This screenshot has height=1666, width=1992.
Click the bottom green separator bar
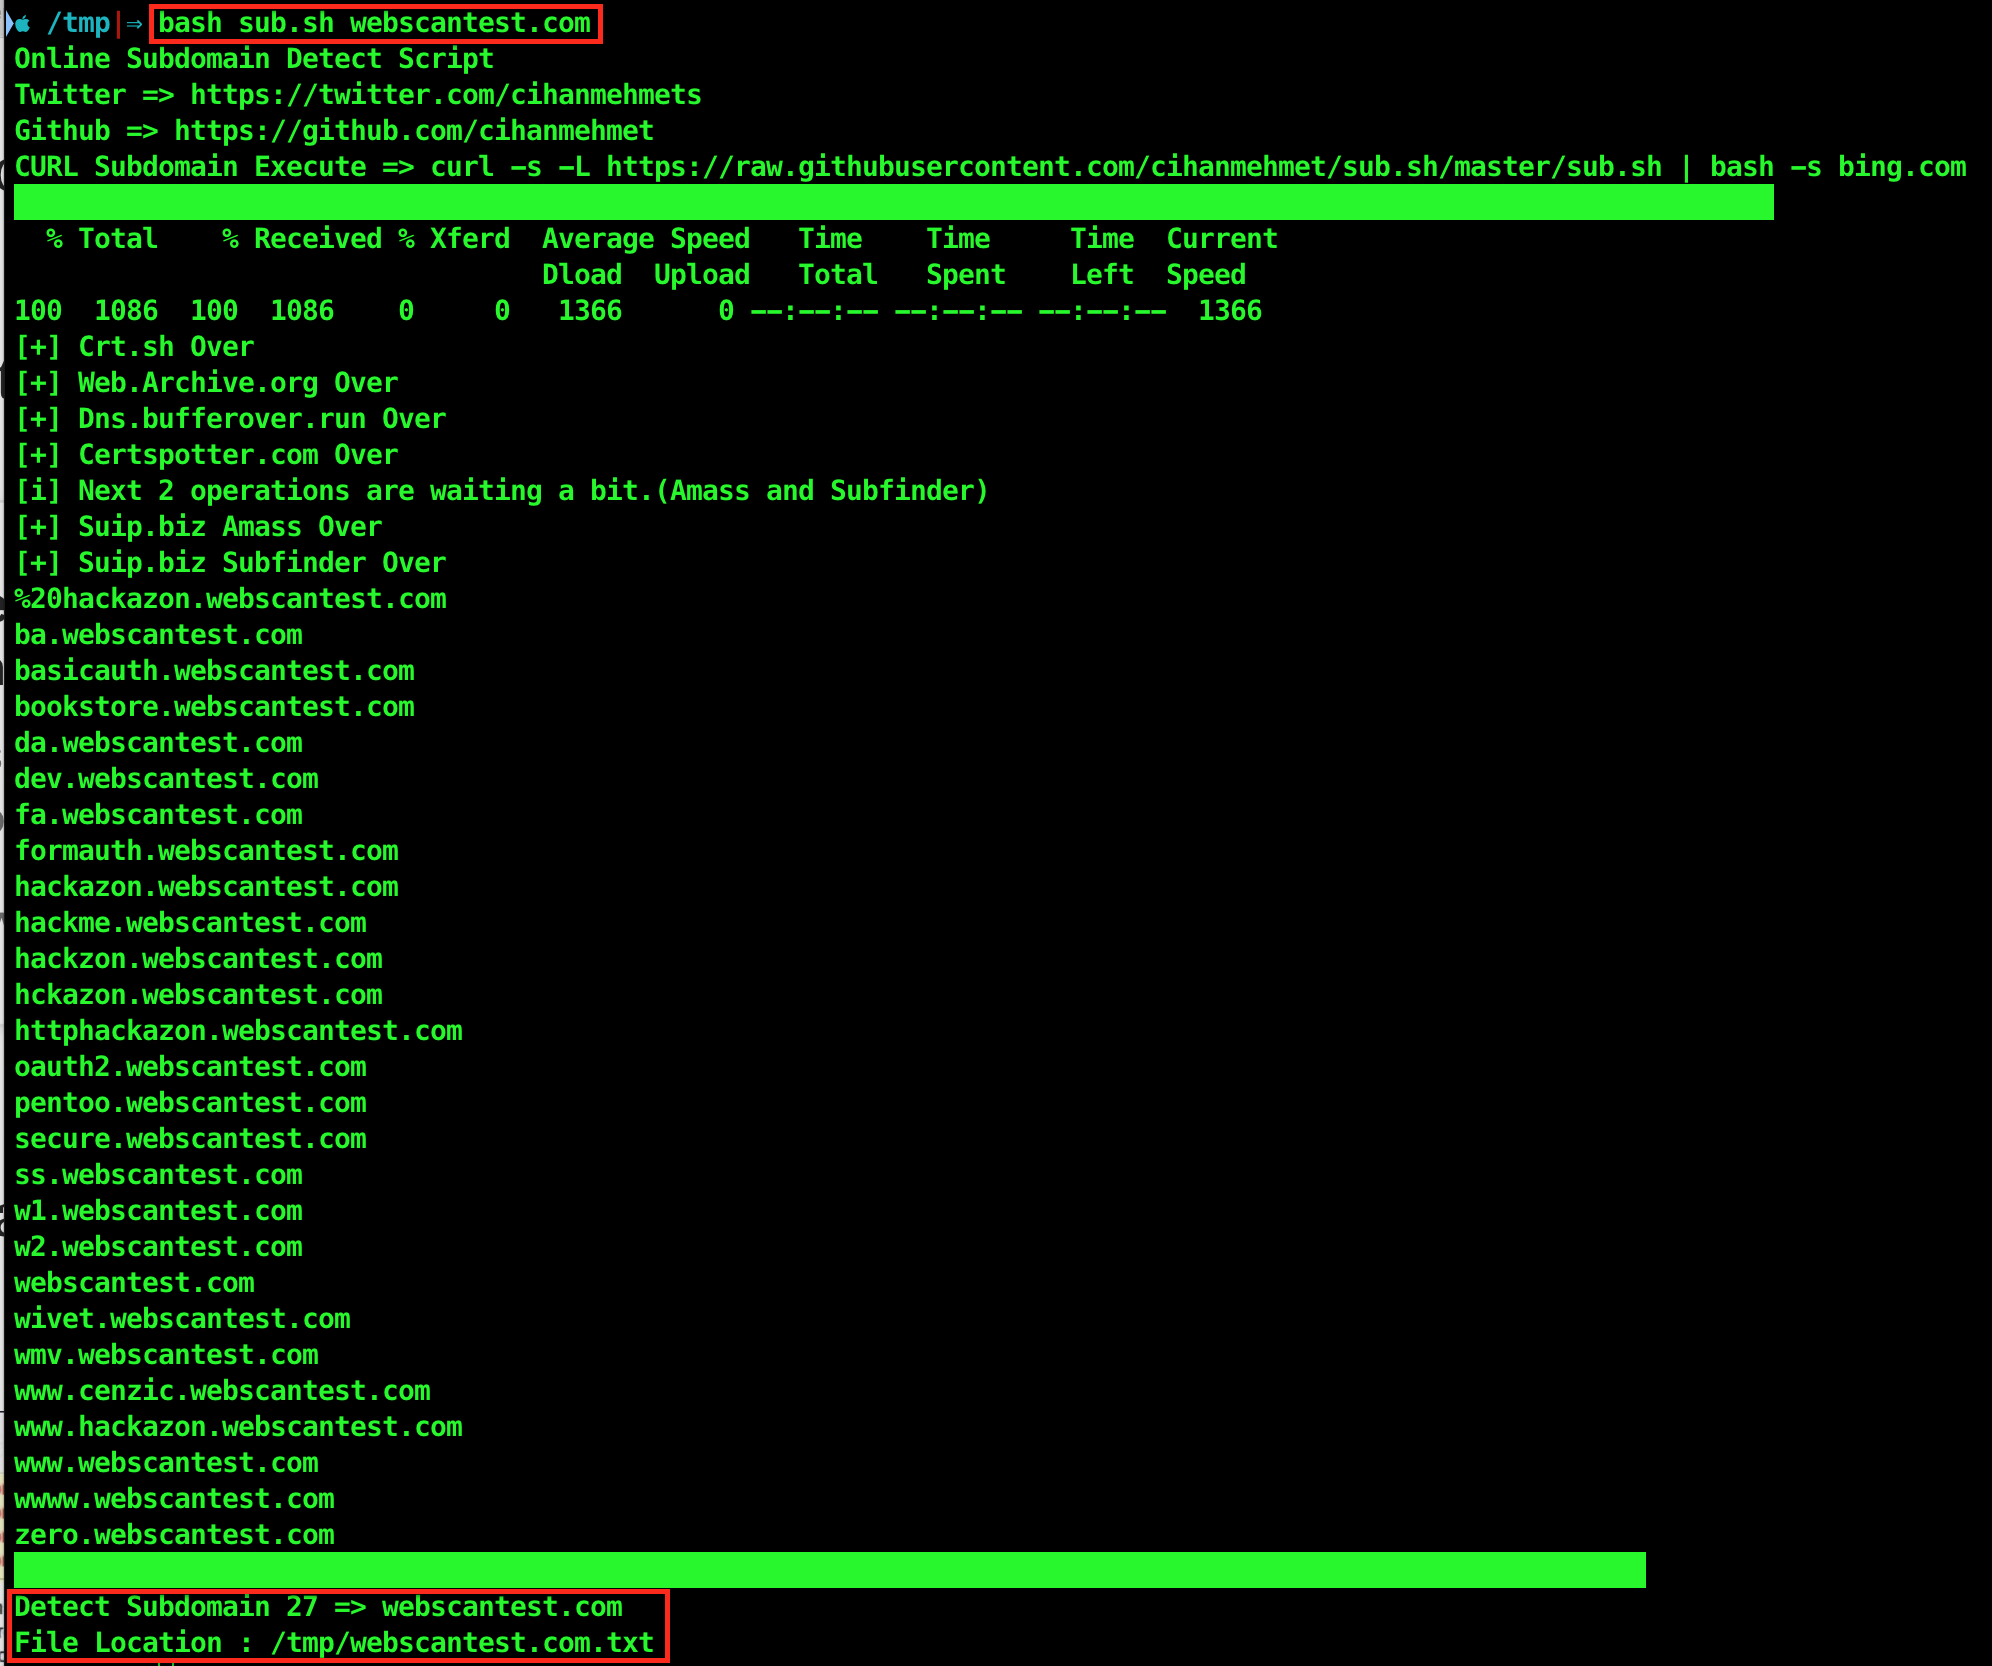click(x=829, y=1570)
